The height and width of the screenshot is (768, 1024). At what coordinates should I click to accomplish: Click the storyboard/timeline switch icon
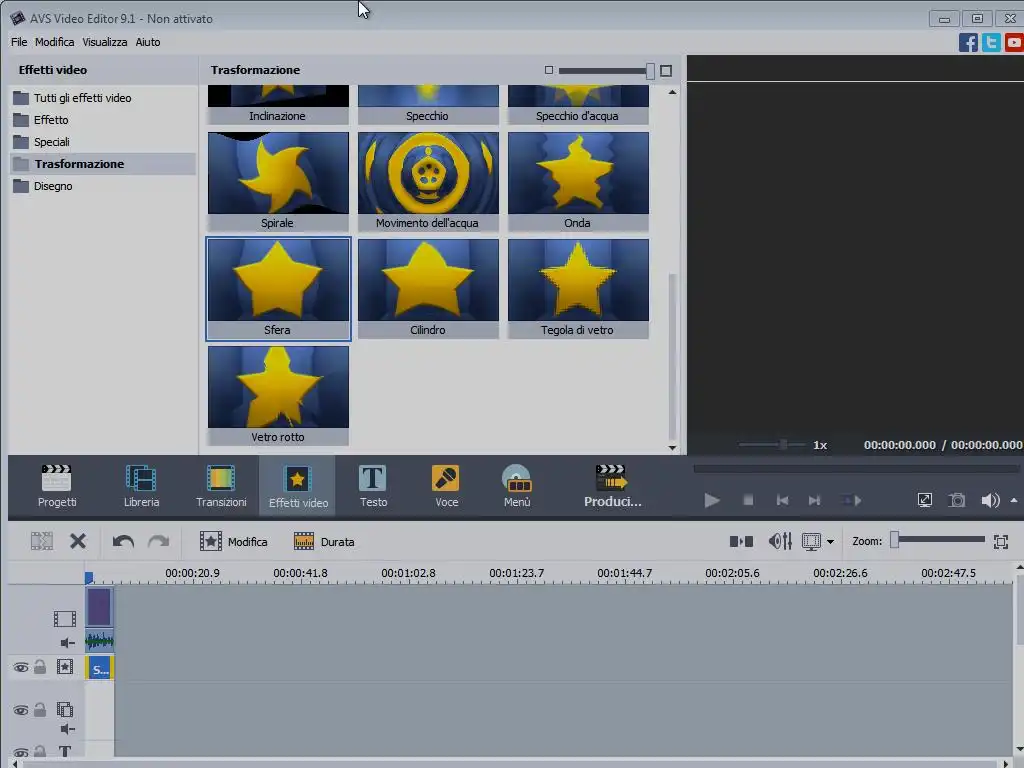click(x=741, y=541)
